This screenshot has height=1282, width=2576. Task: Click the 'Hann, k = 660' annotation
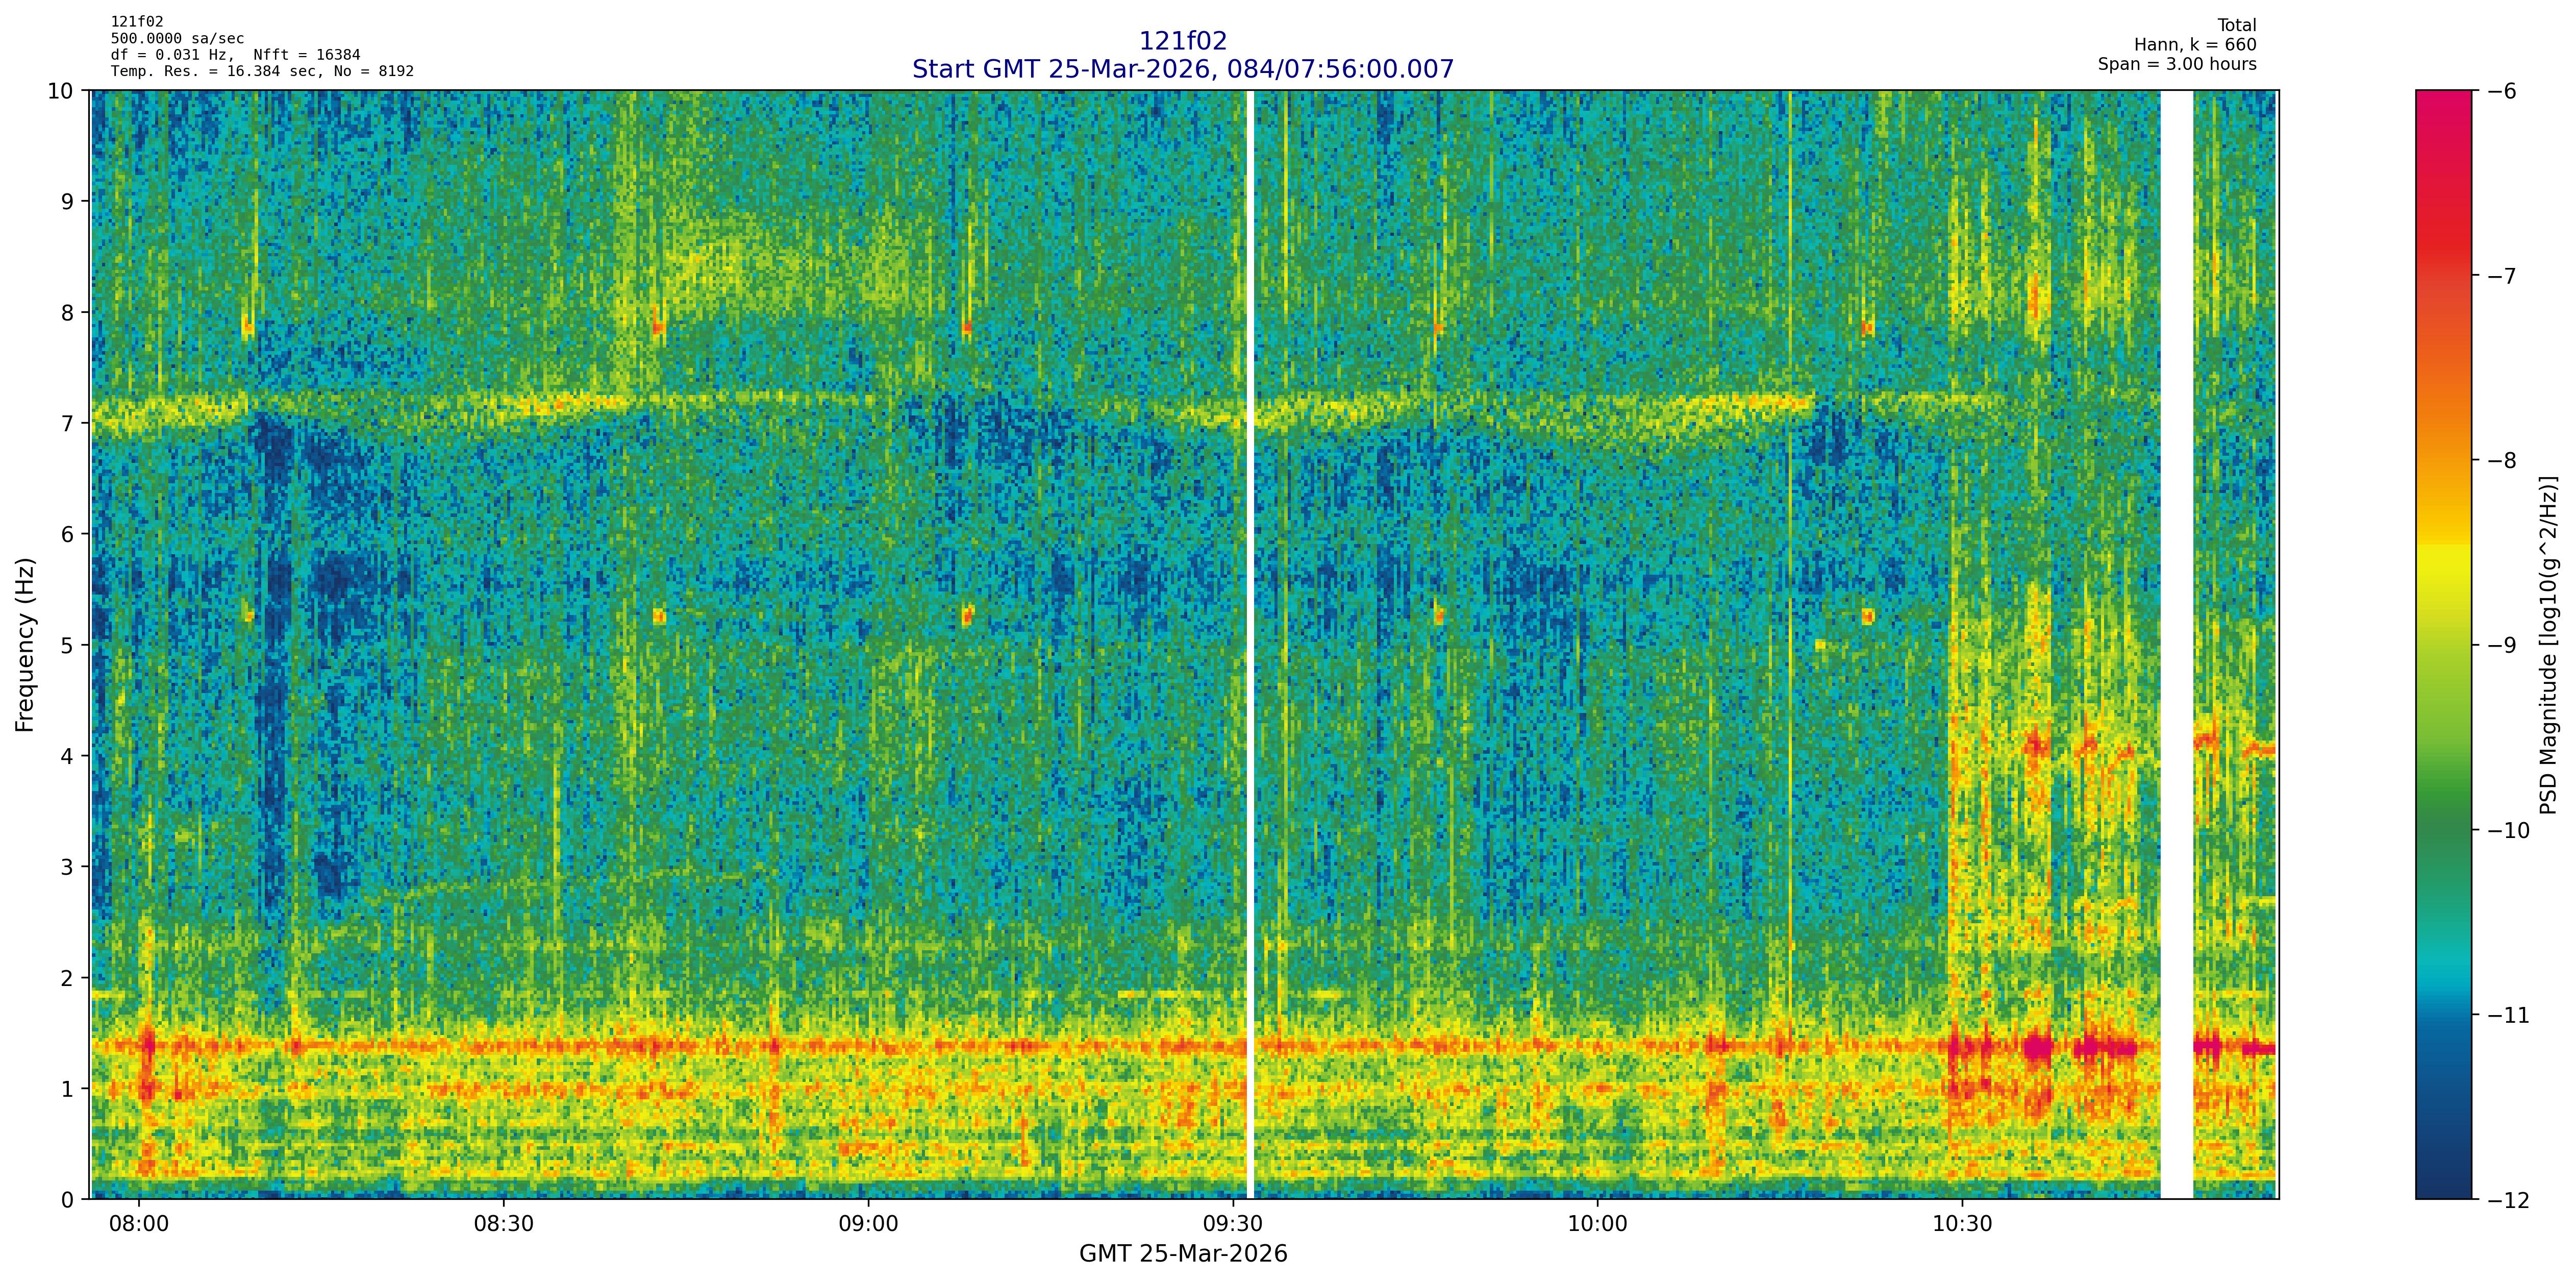(x=2195, y=45)
